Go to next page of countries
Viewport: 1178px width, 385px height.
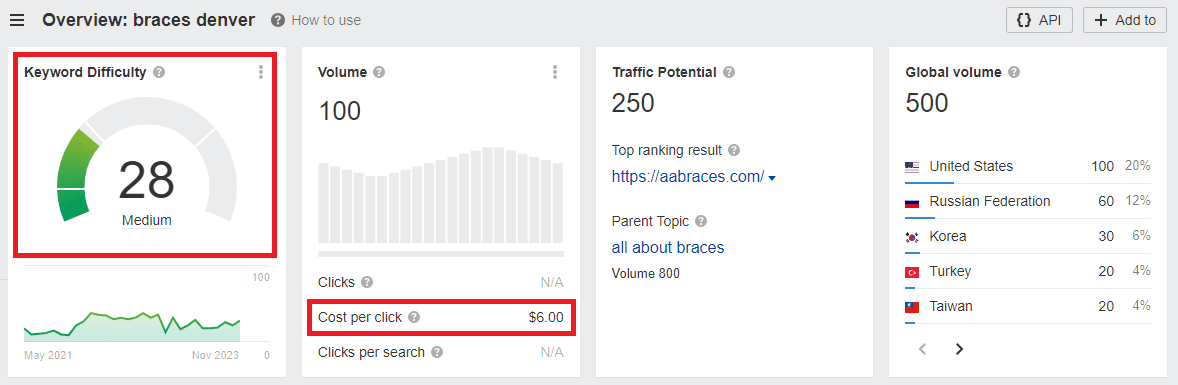[959, 349]
